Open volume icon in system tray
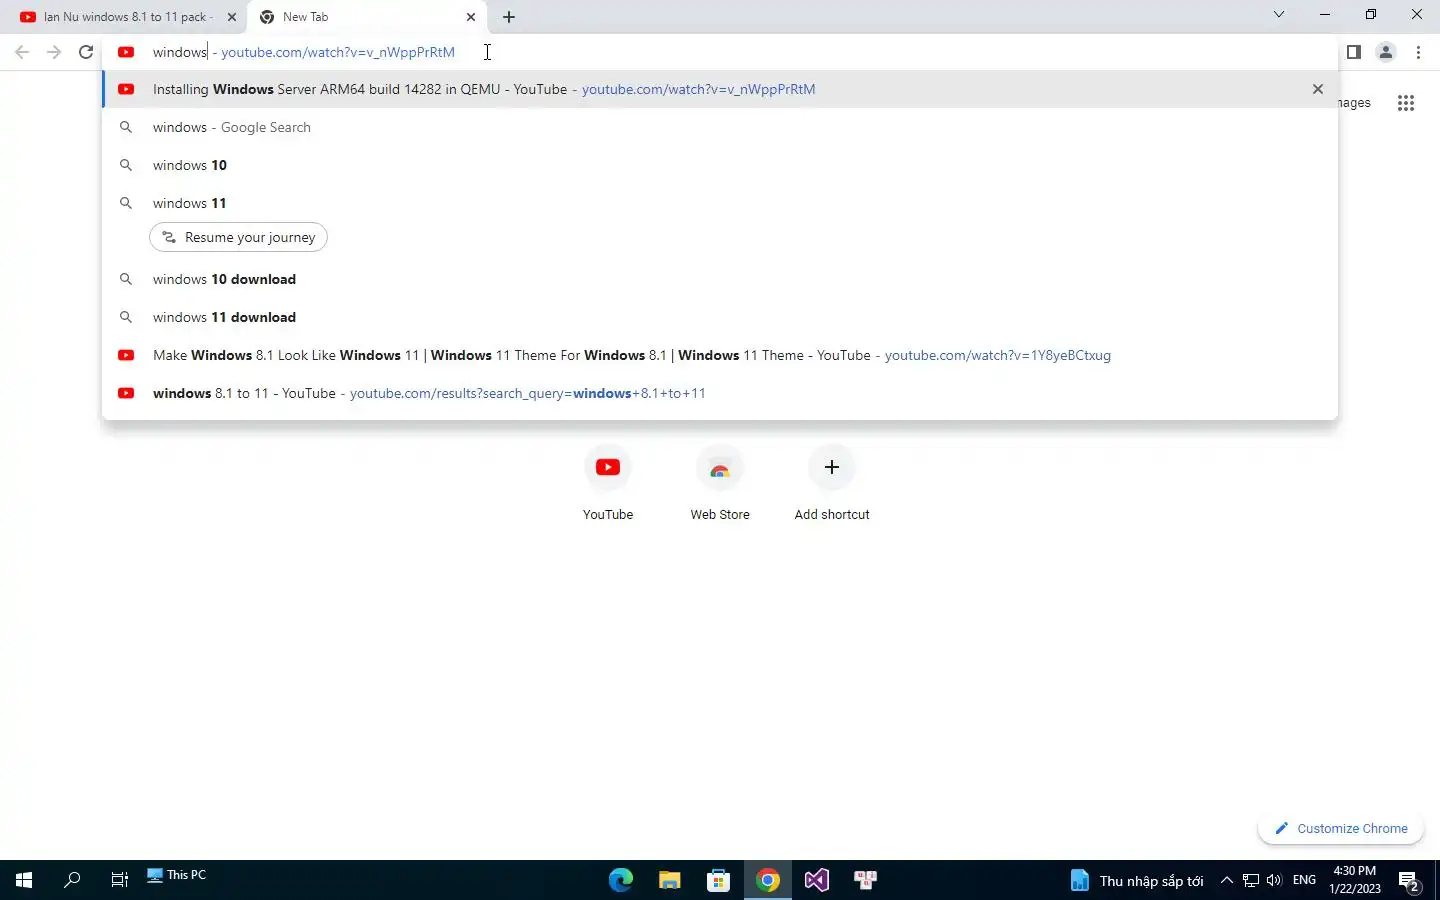The height and width of the screenshot is (900, 1440). [1274, 880]
